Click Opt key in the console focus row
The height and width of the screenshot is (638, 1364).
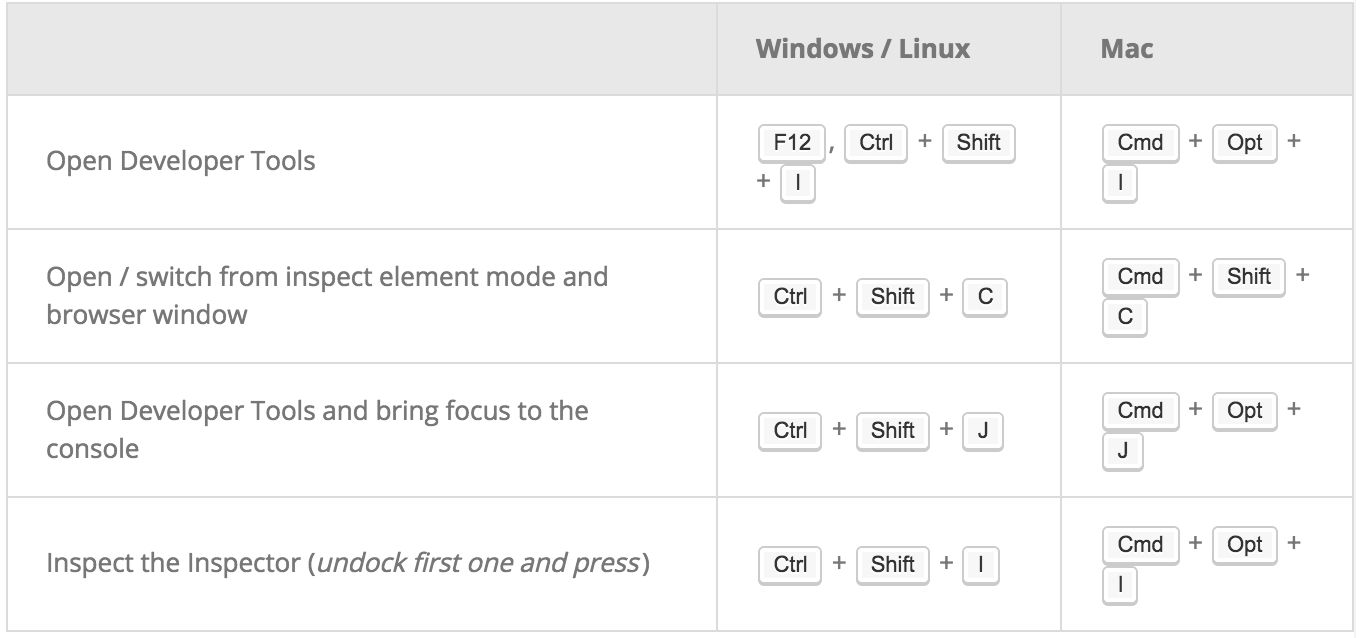(x=1244, y=410)
